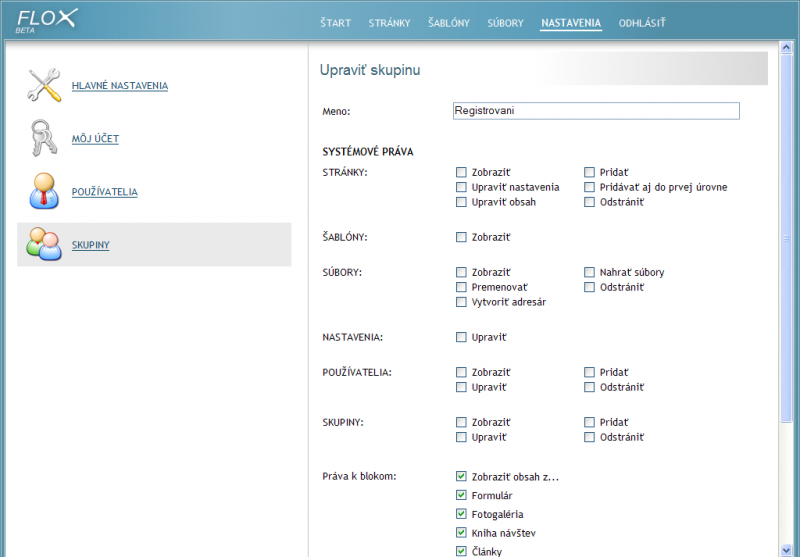
Task: Click the vertical scrollbar on the right
Action: (x=786, y=240)
